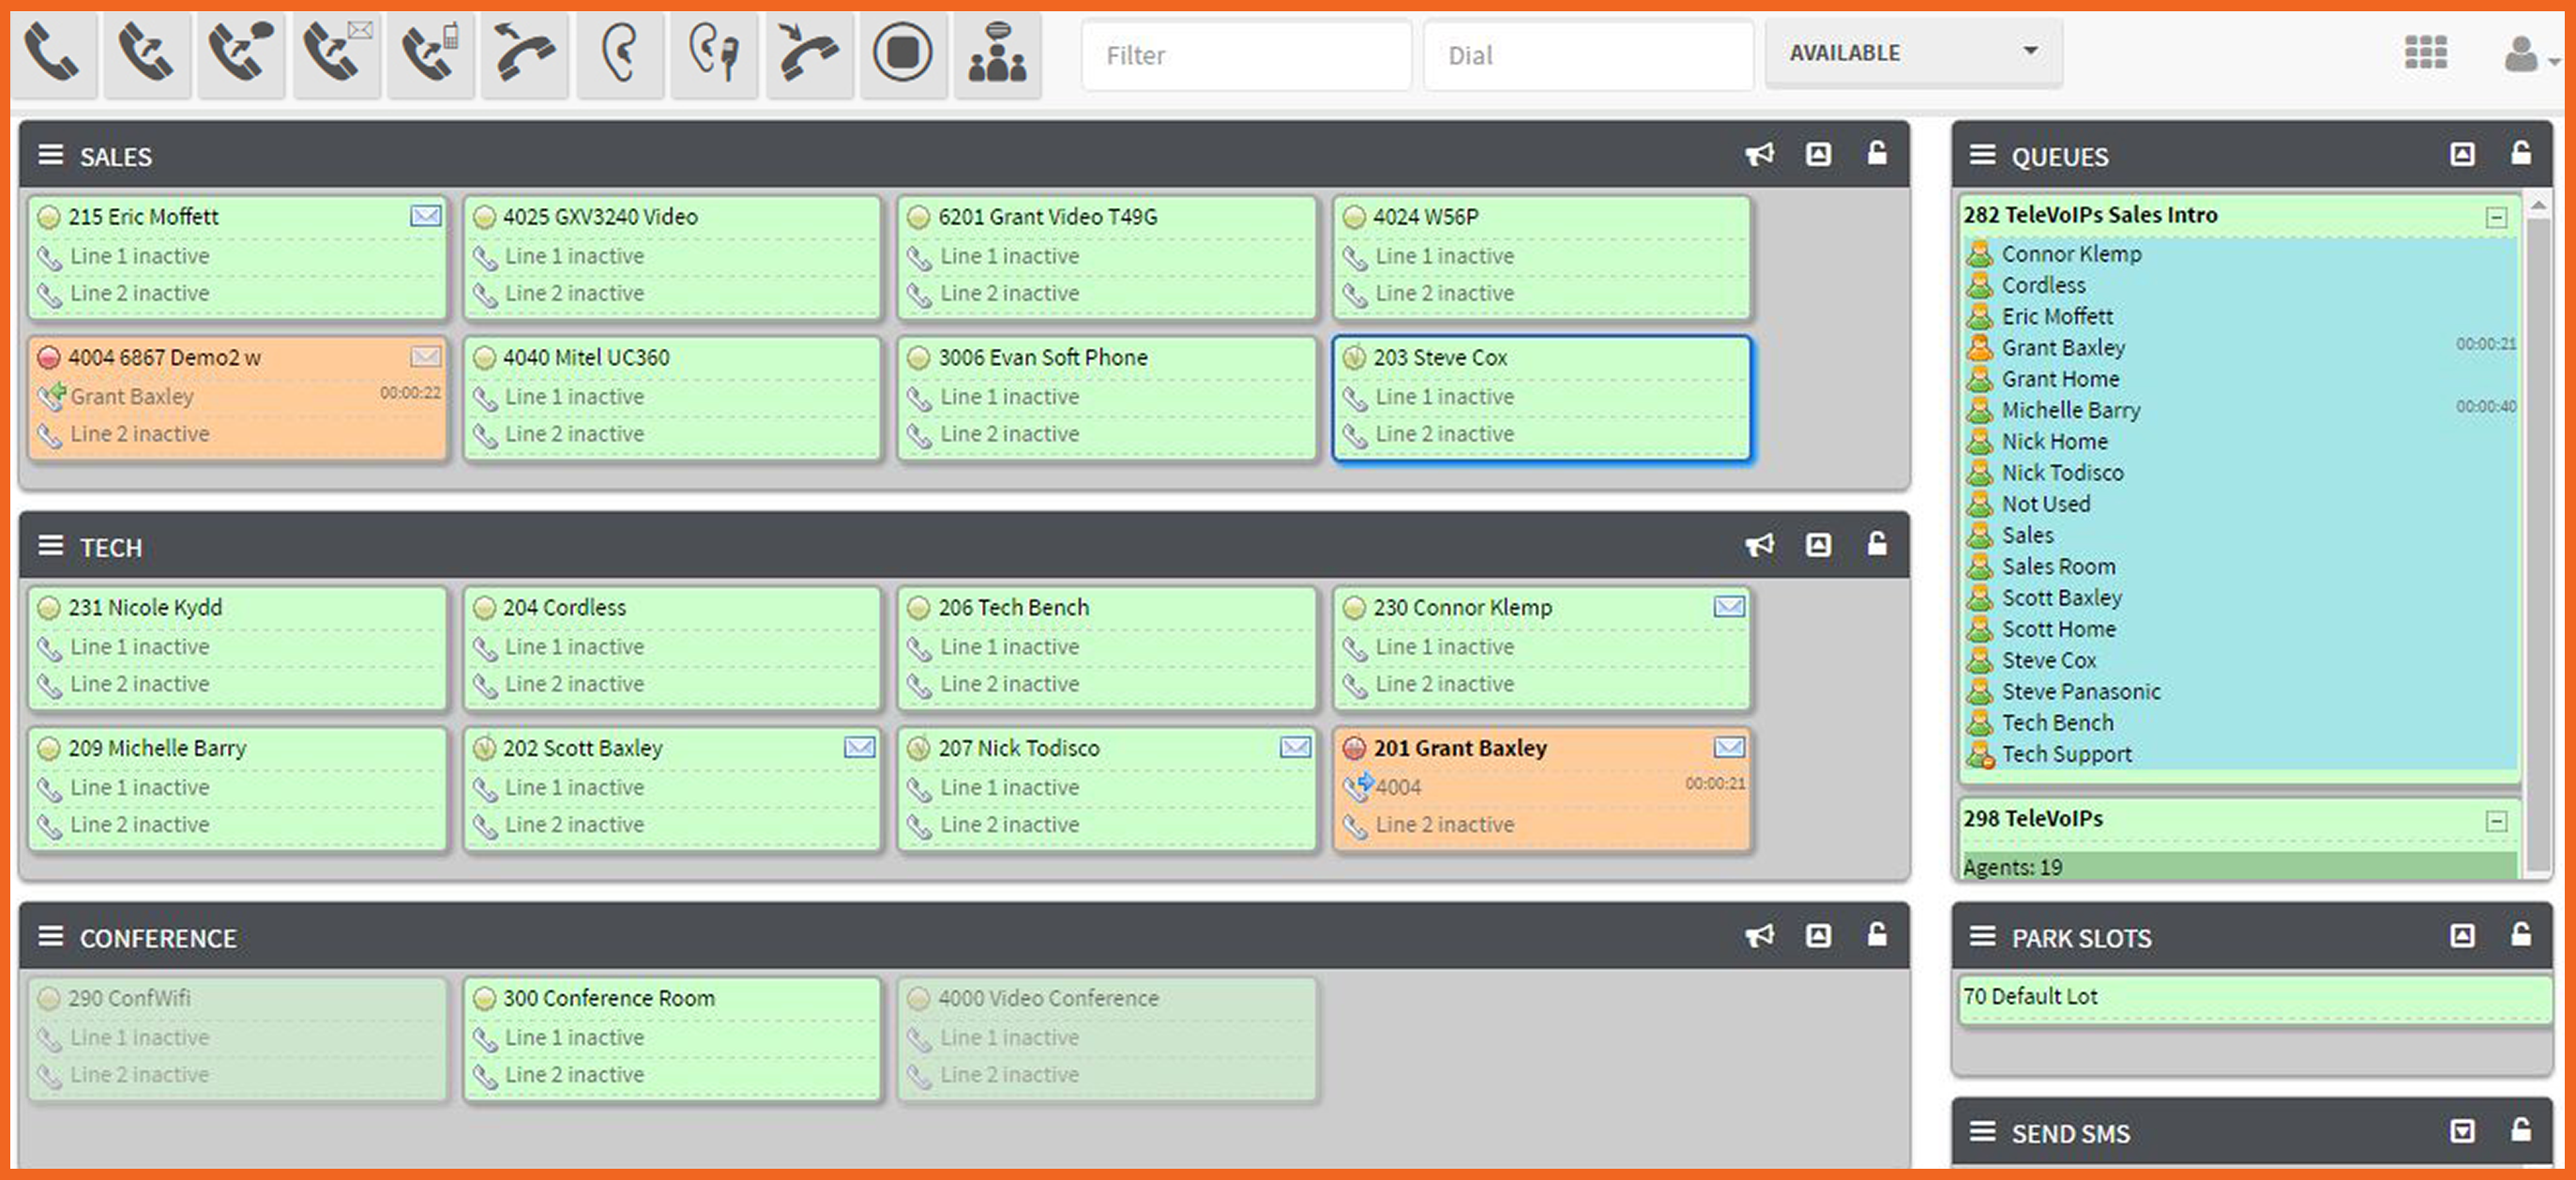The image size is (2576, 1180).
Task: Click the Filter input field
Action: [x=1246, y=55]
